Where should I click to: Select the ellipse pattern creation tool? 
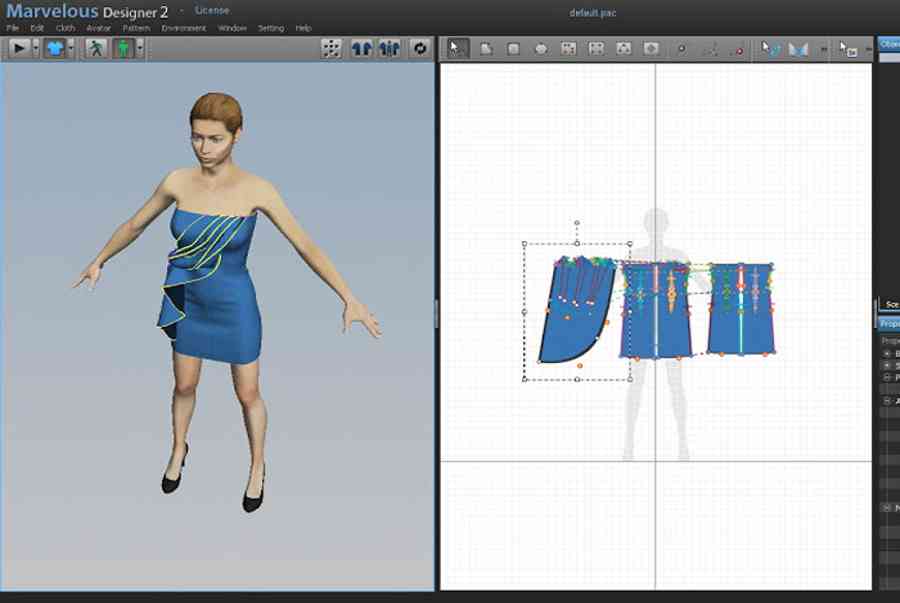coord(541,49)
